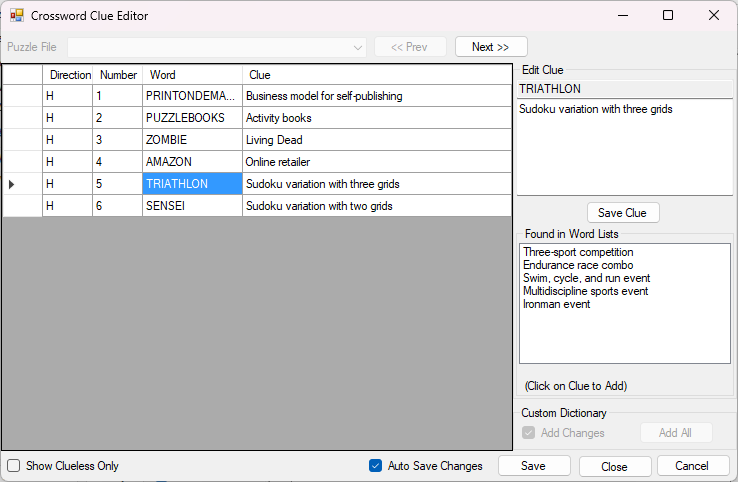Choose the 'Ironman event' clue suggestion

pyautogui.click(x=556, y=304)
